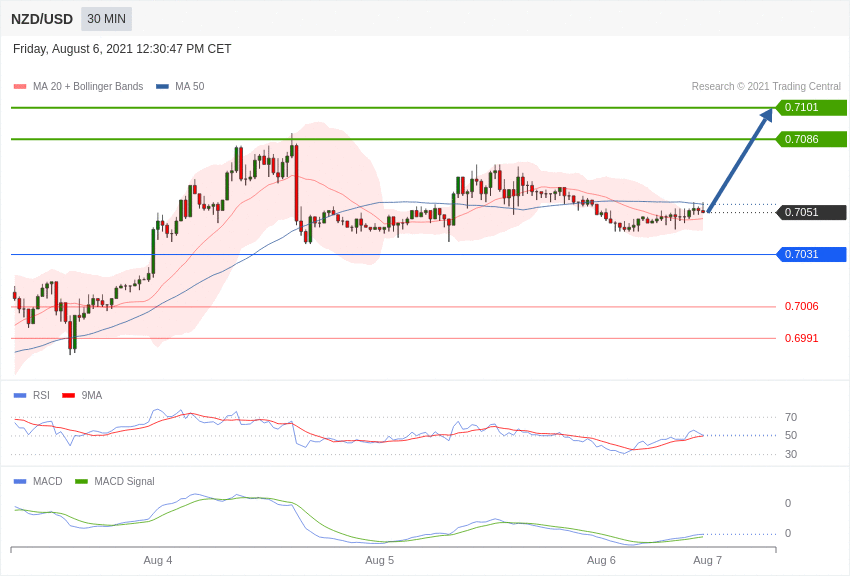Select the 30 MIN timeframe badge
The height and width of the screenshot is (576, 850).
106,19
